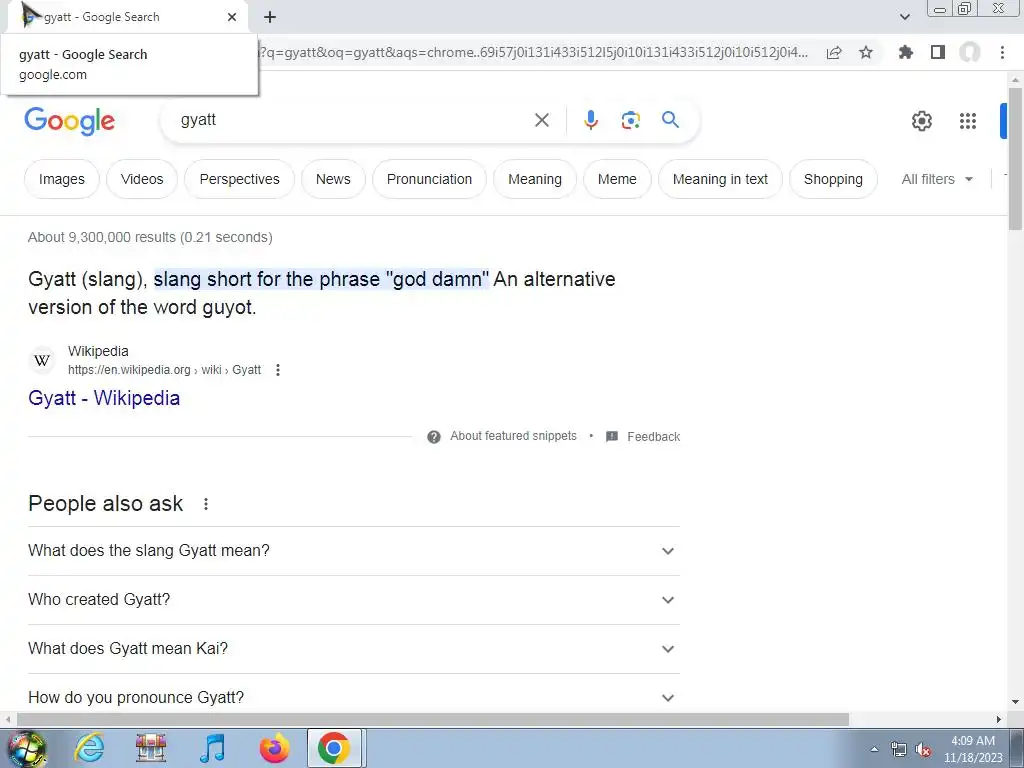
Task: Open the Gyatt - Wikipedia link
Action: click(104, 398)
